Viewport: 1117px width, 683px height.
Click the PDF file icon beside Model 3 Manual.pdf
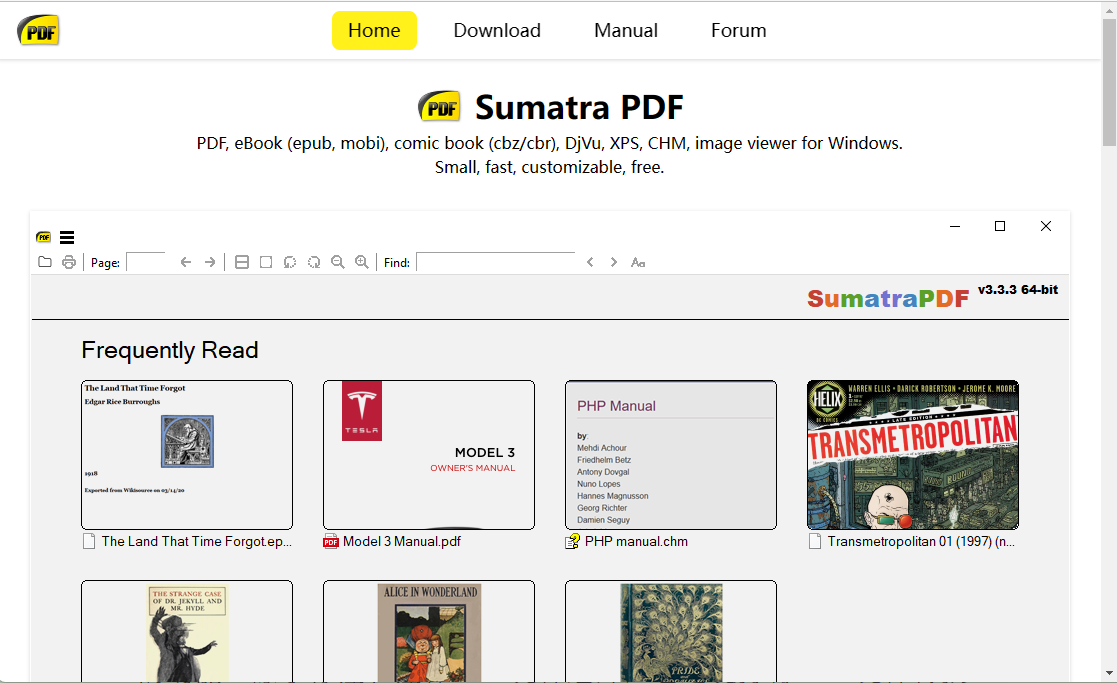click(331, 542)
